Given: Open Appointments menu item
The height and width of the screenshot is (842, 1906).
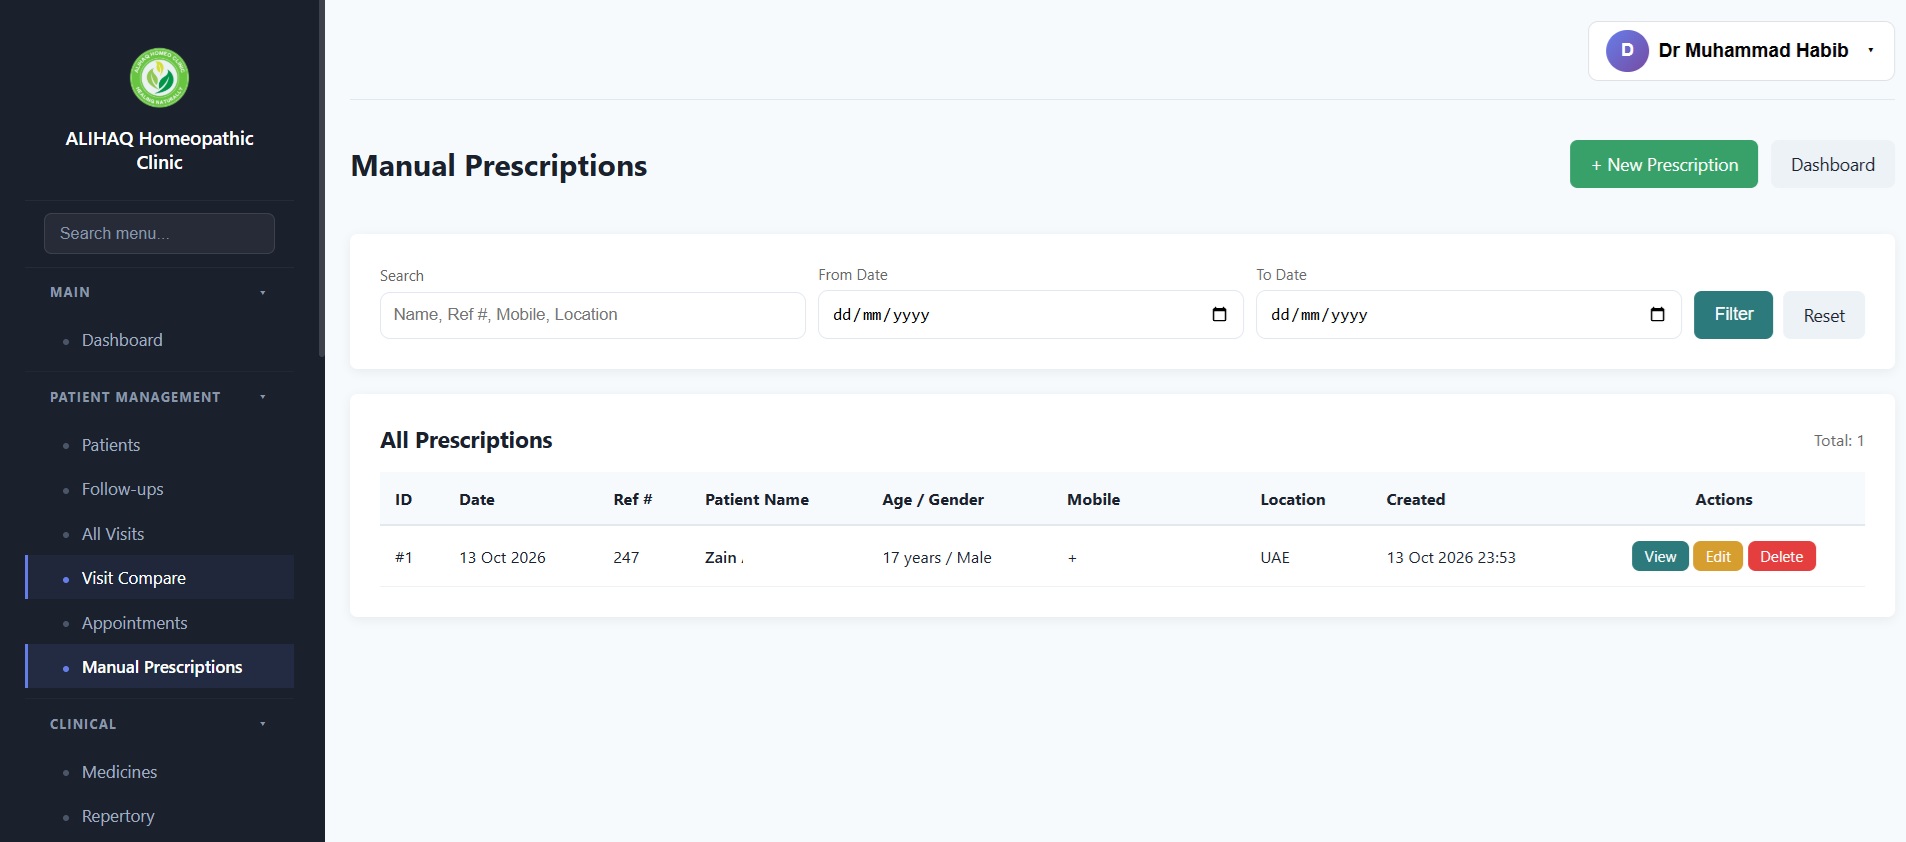Looking at the screenshot, I should tap(160, 623).
